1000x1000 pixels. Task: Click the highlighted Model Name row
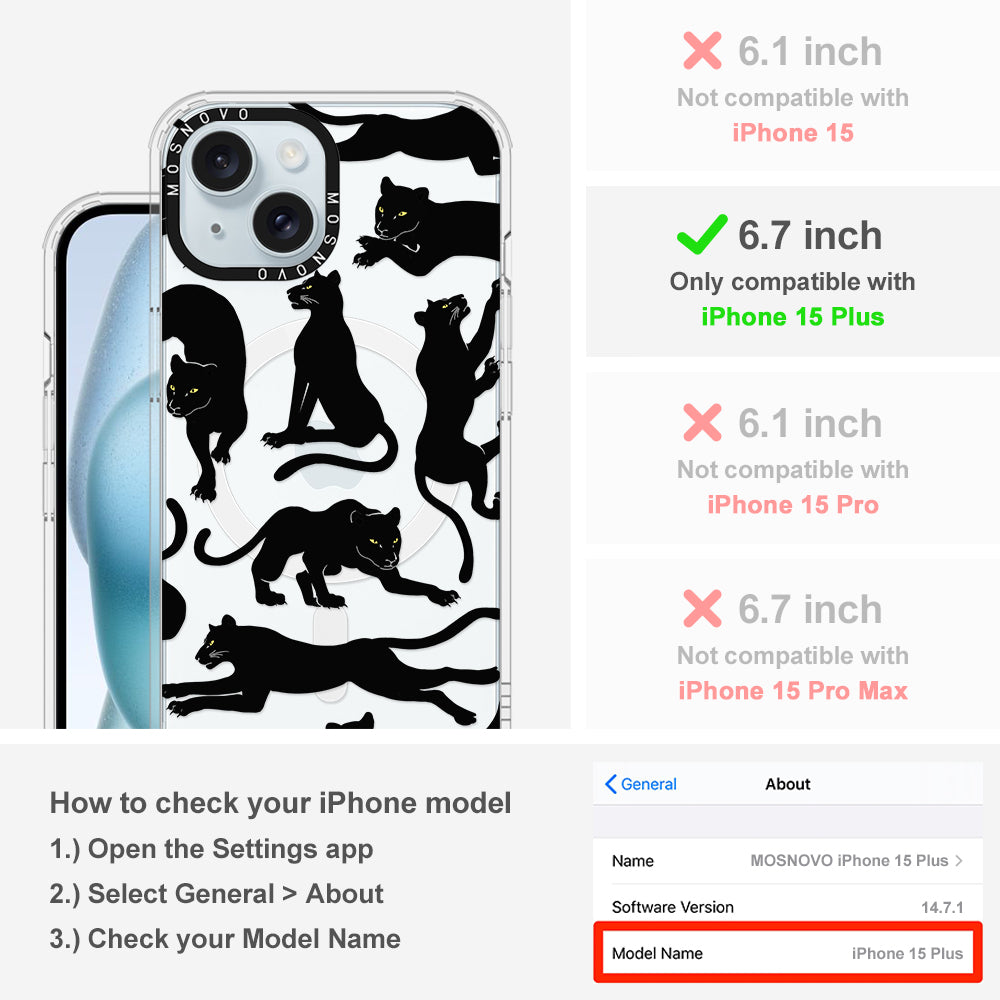point(788,953)
